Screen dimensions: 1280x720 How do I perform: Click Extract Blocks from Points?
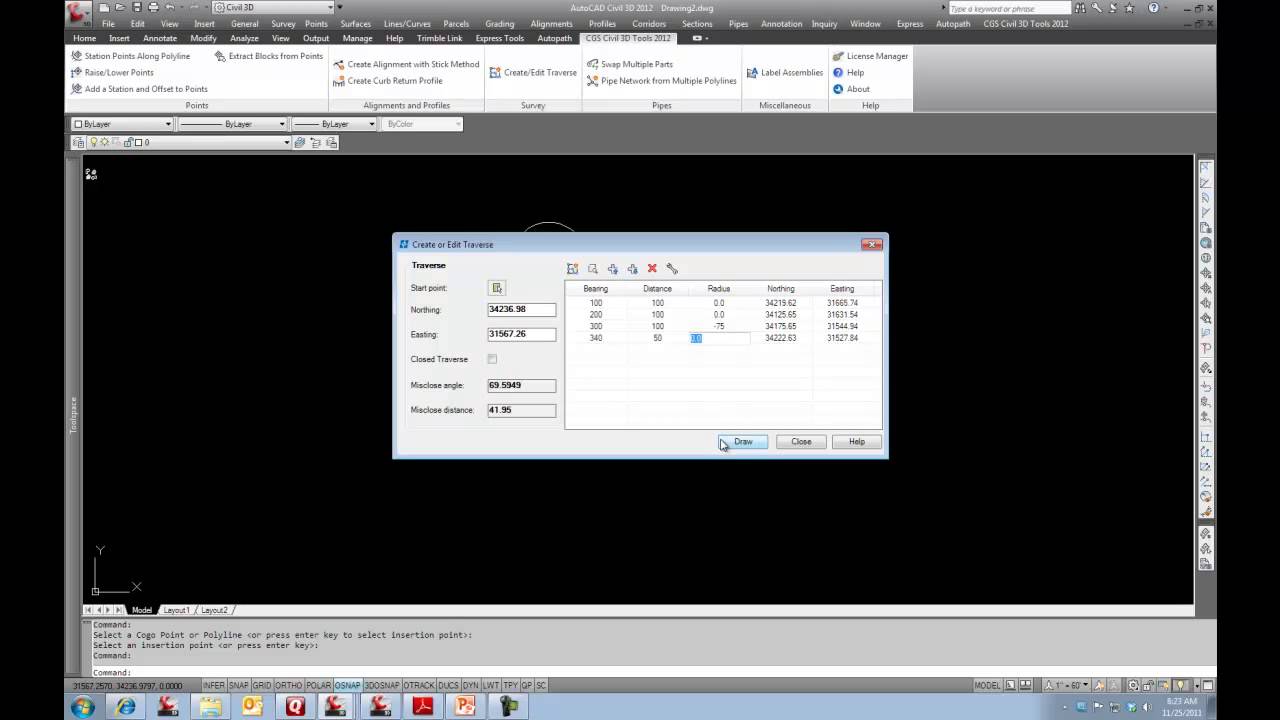pyautogui.click(x=269, y=56)
